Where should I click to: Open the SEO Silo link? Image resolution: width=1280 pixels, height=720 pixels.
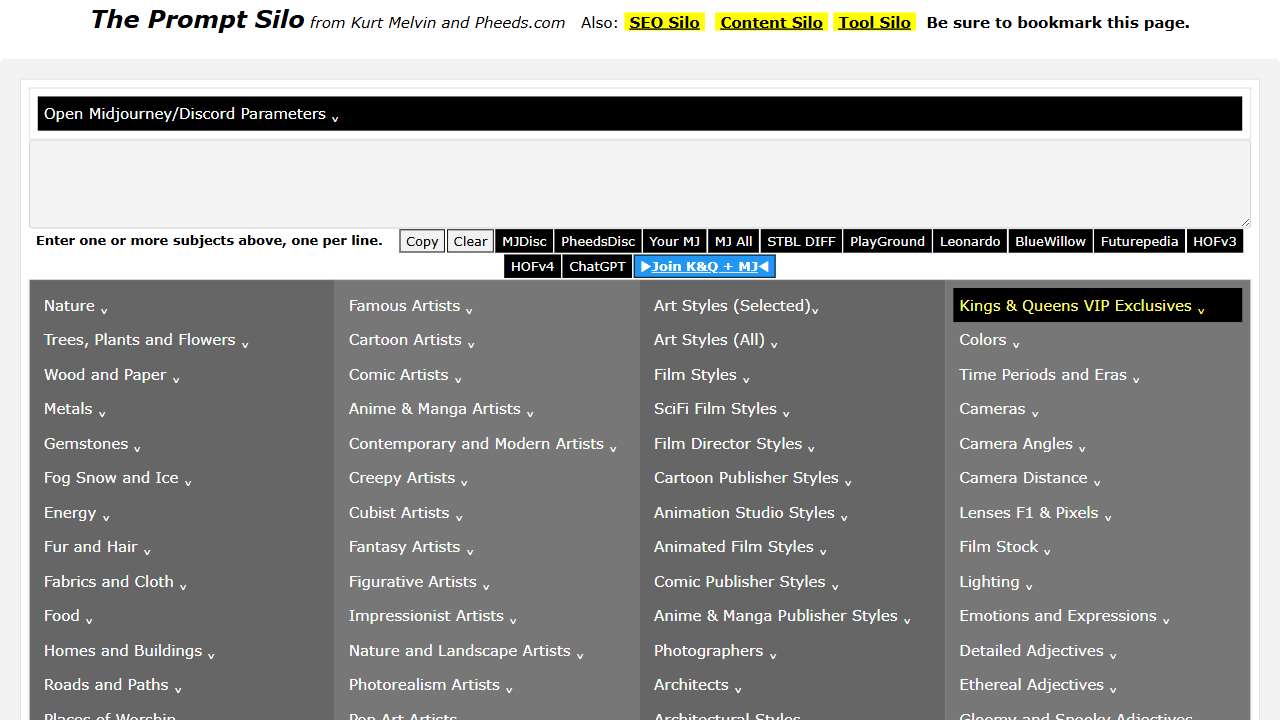click(x=664, y=22)
